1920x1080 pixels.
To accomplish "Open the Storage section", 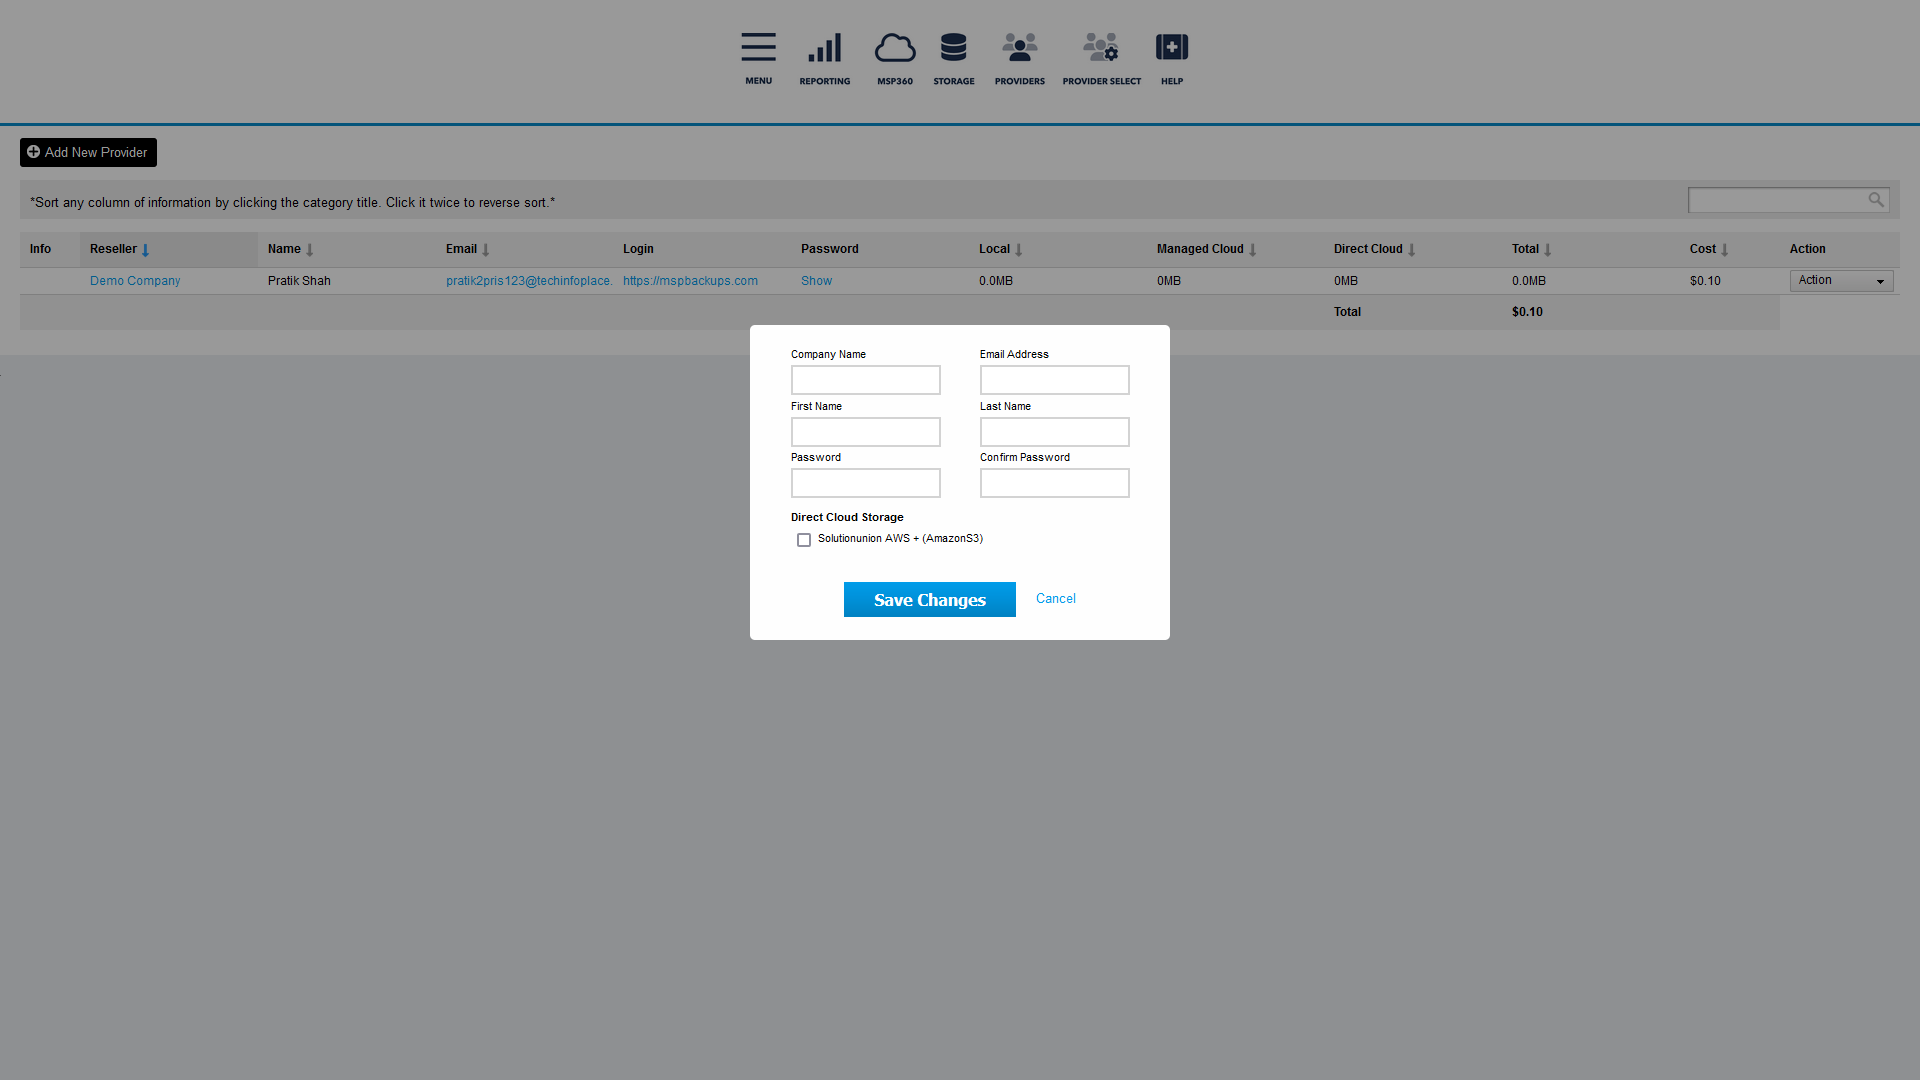I will (x=953, y=47).
